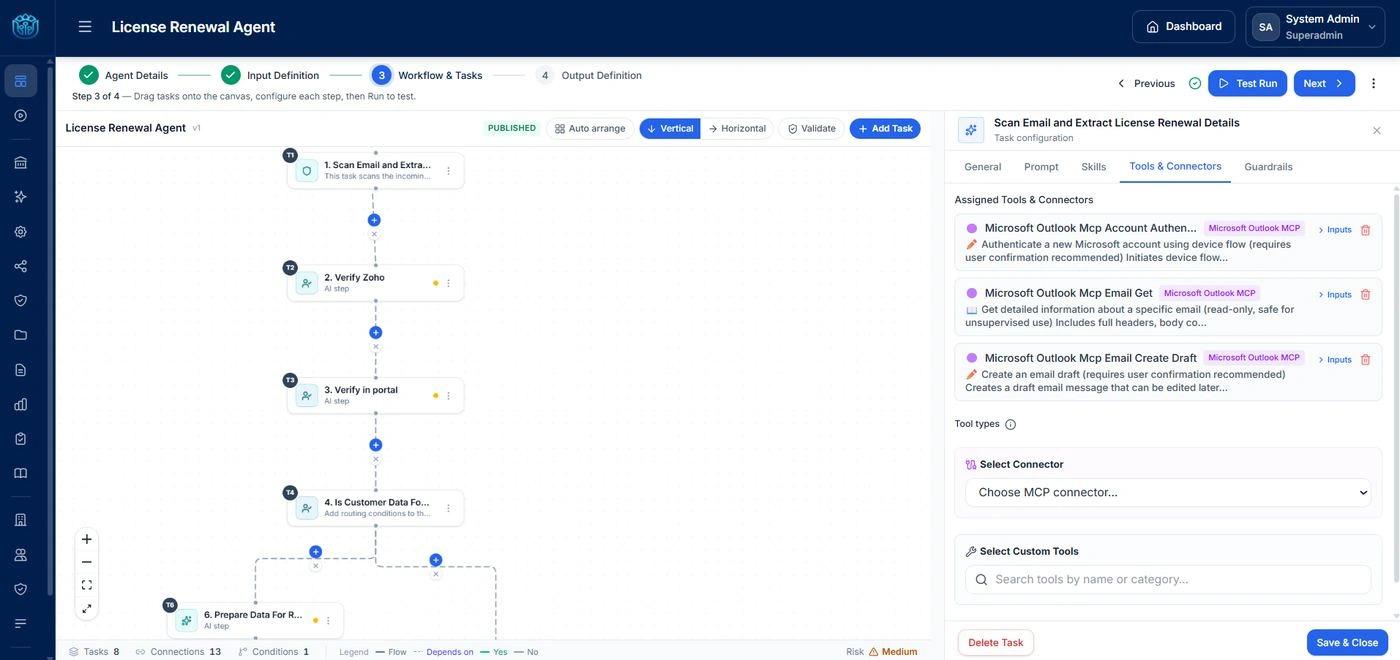Click the fit-to-screen canvas icon
This screenshot has width=1400, height=660.
[87, 585]
